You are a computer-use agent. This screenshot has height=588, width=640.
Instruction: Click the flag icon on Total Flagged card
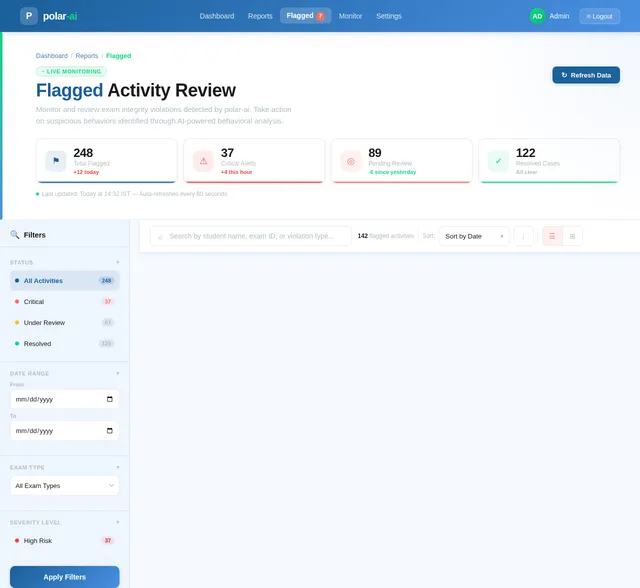coord(56,161)
